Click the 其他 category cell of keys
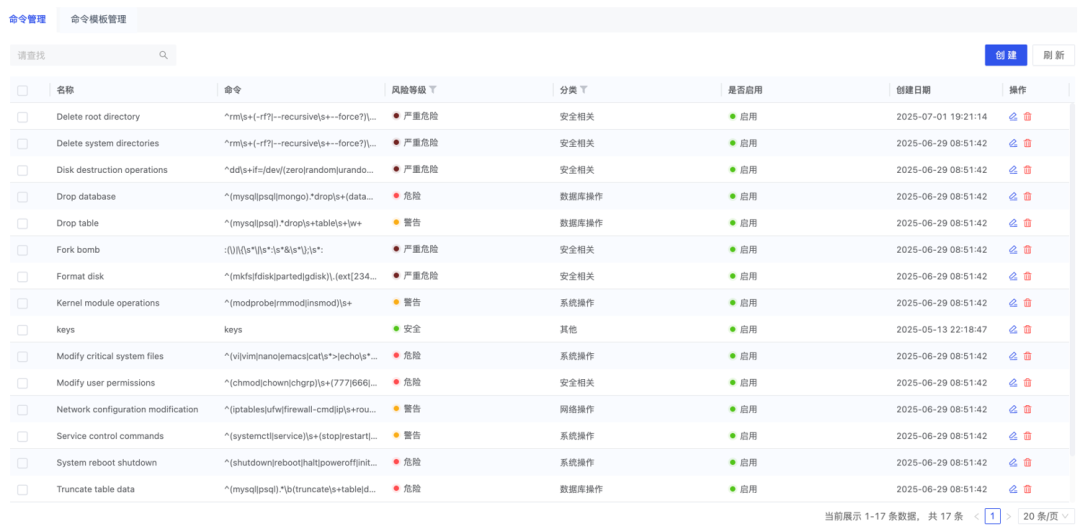This screenshot has width=1080, height=529. click(x=568, y=329)
